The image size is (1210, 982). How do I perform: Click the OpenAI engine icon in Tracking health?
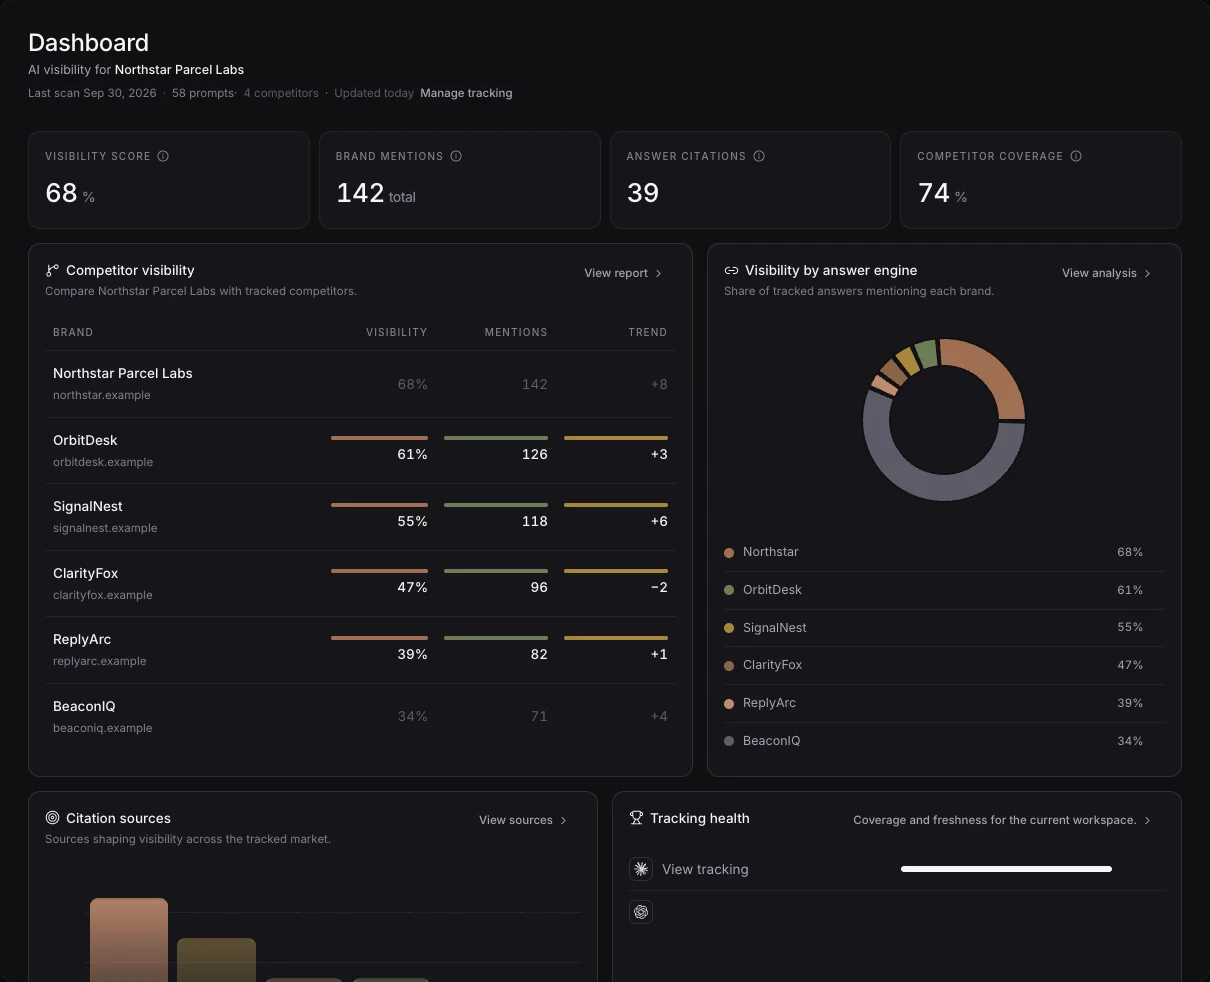tap(641, 912)
